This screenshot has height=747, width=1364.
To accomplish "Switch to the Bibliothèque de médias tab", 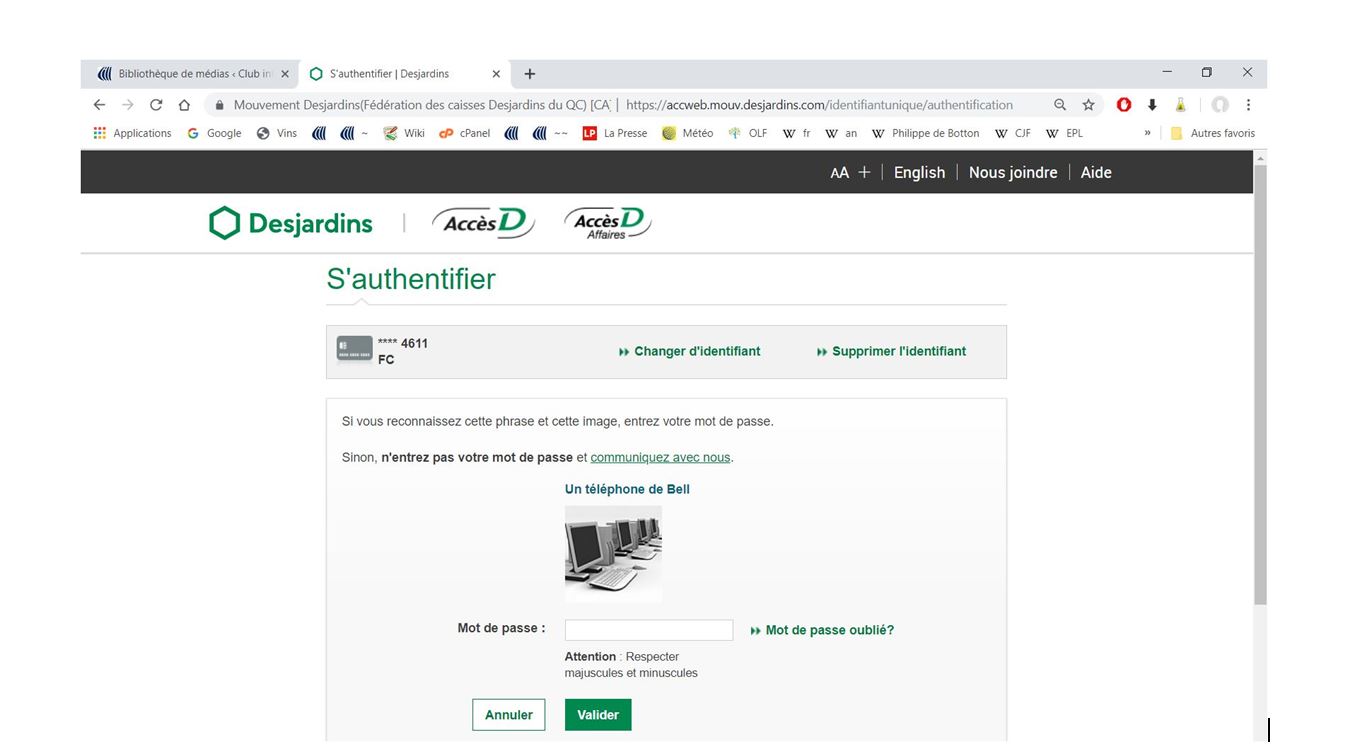I will [x=188, y=74].
